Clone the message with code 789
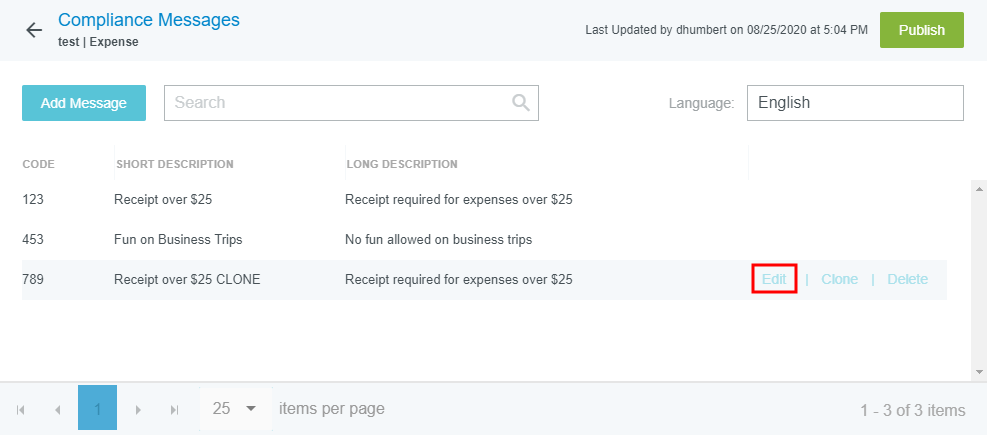The width and height of the screenshot is (987, 435). point(839,279)
